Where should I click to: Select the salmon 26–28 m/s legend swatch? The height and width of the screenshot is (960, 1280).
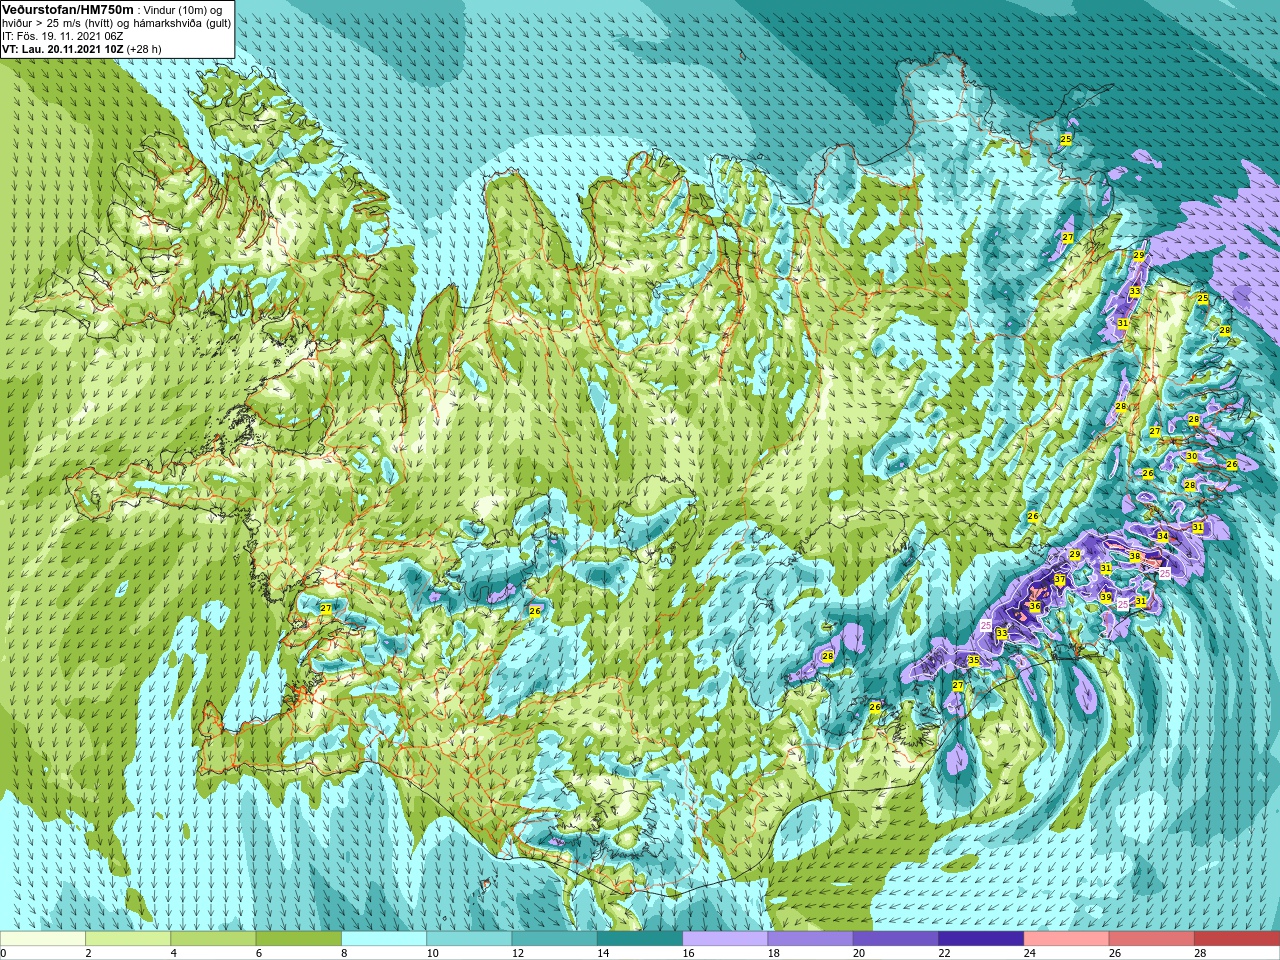(1152, 939)
